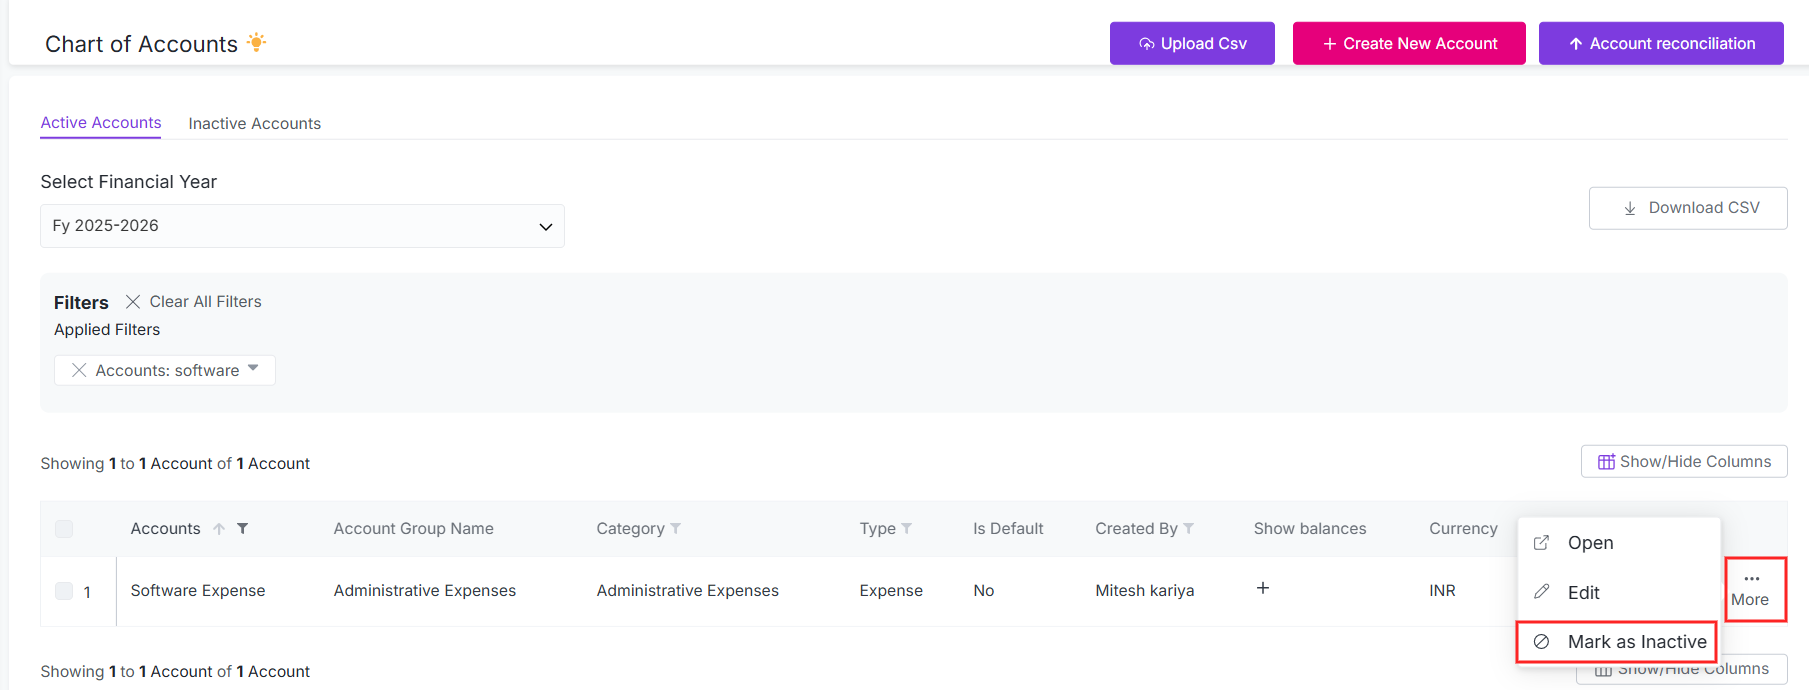
Task: Click the prohibited icon beside Mark as Inactive
Action: point(1542,642)
